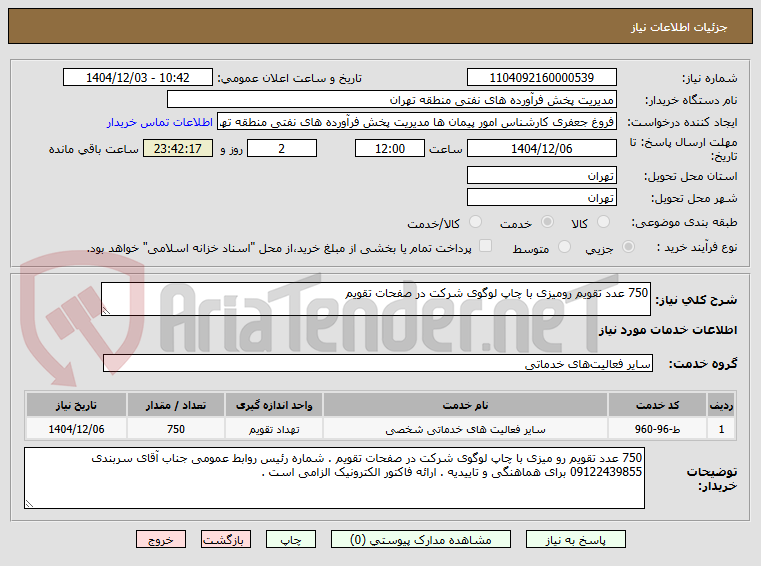Select the متوسط purchase type radio
The width and height of the screenshot is (761, 566).
[564, 247]
